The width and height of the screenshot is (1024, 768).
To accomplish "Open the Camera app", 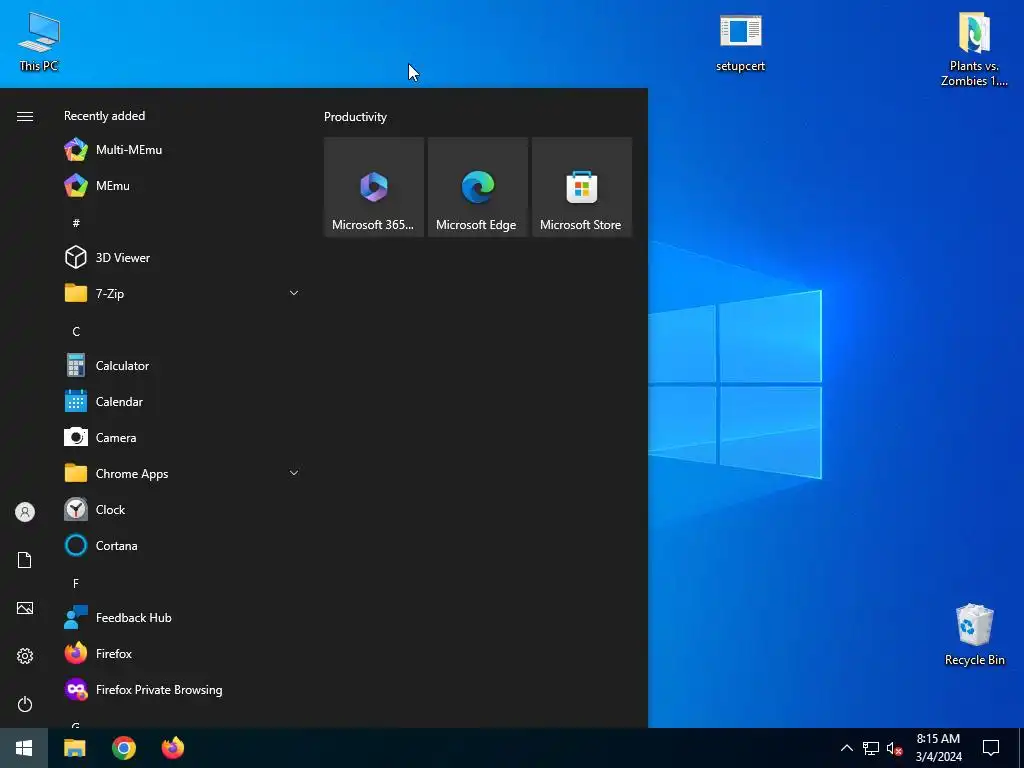I will 182,438.
